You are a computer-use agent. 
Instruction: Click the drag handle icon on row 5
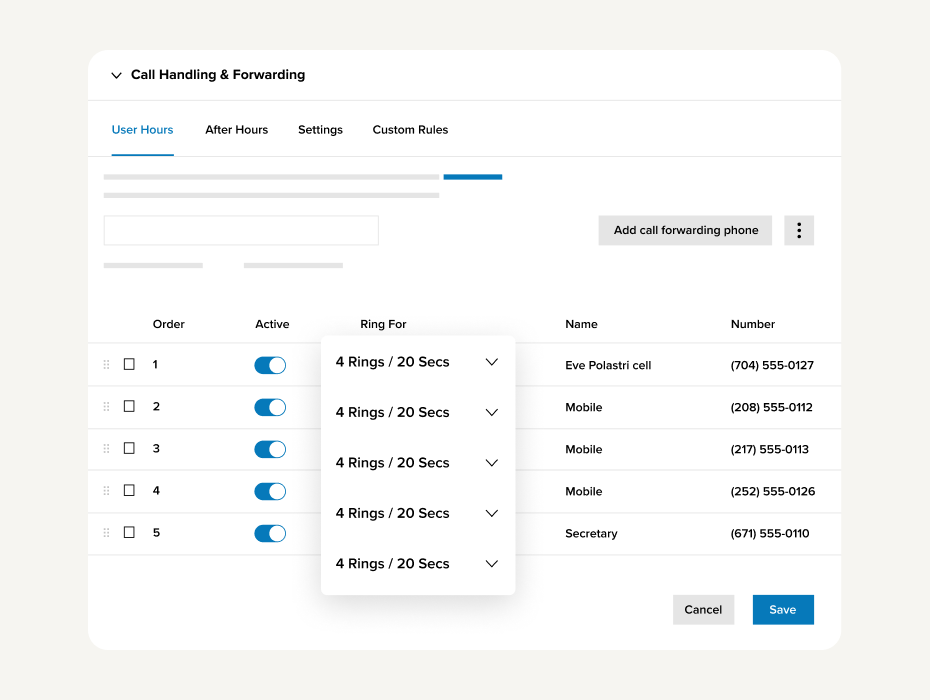point(107,533)
